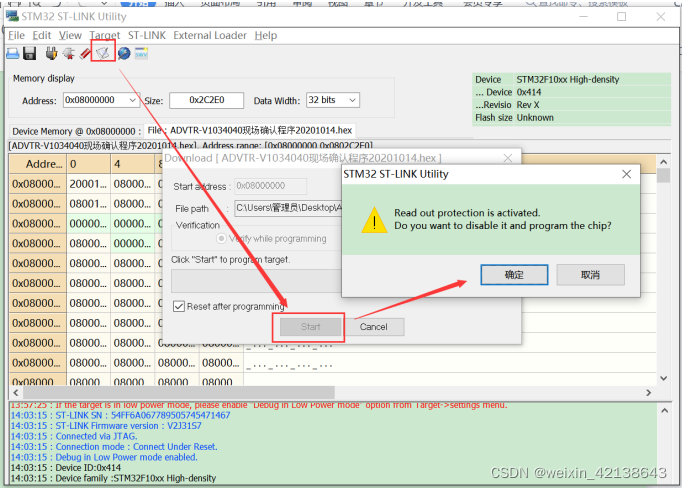
Task: Click the Connected via JTAG log line
Action: tap(74, 436)
